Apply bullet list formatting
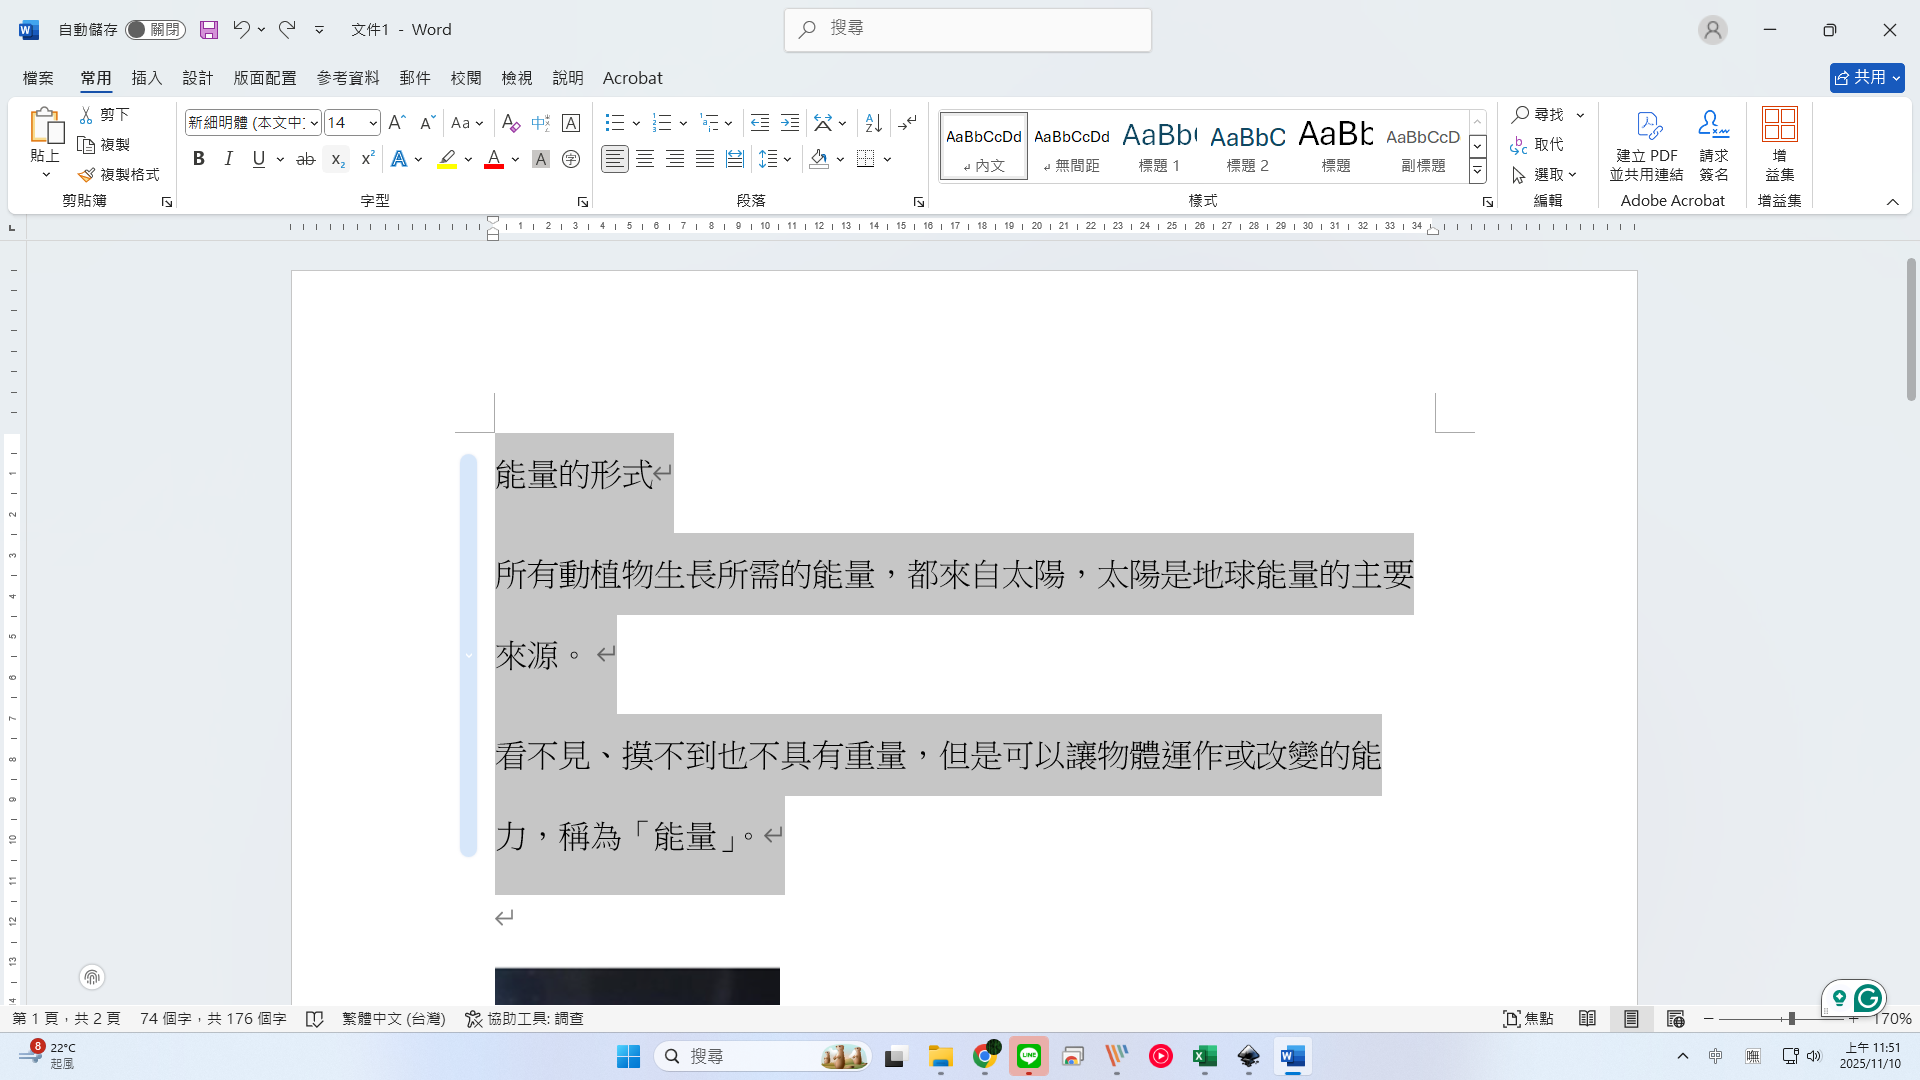 [x=614, y=123]
